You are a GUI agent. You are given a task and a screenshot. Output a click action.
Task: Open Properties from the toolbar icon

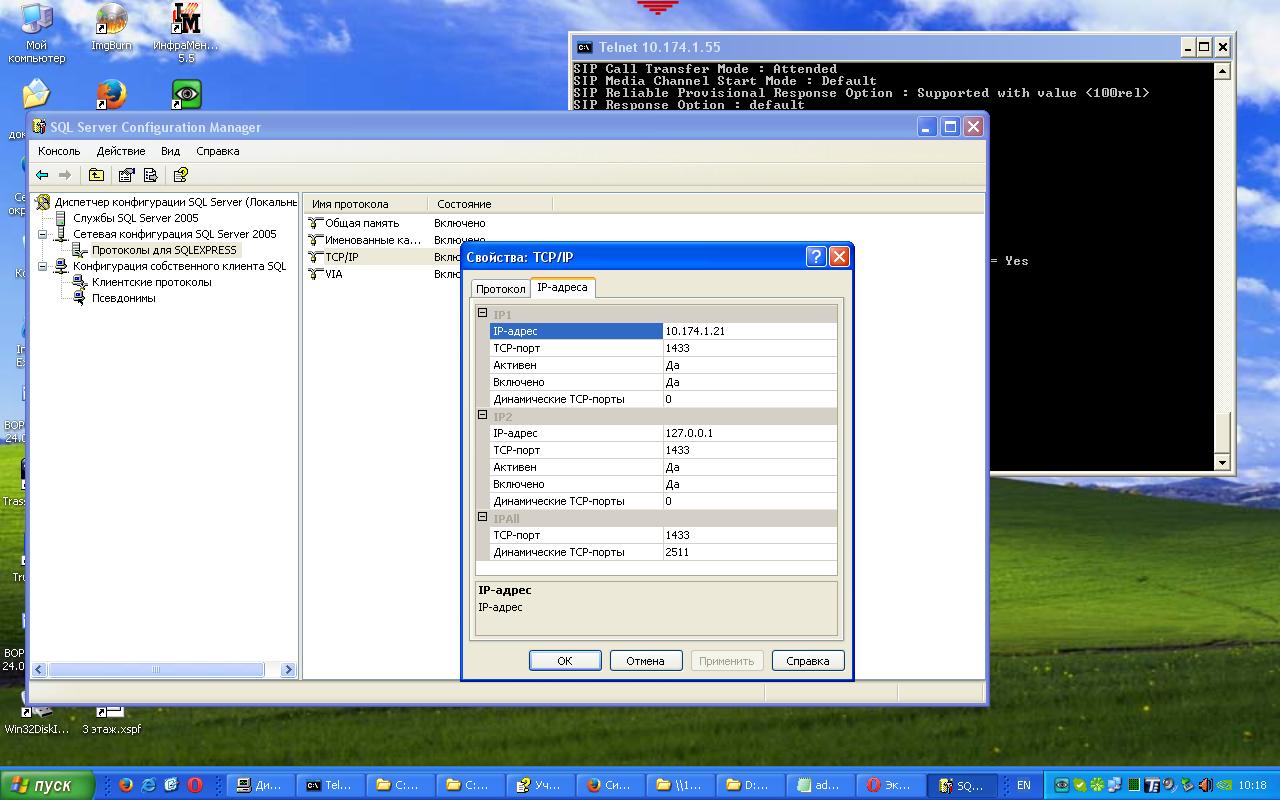coord(126,175)
